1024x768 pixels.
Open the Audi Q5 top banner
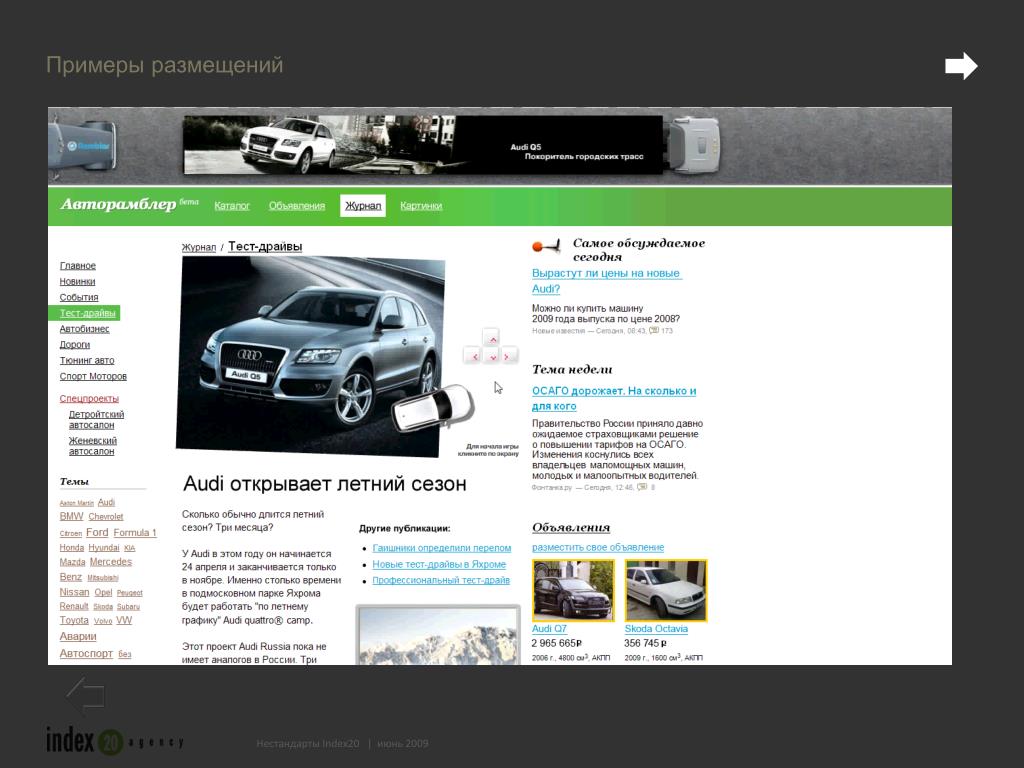pyautogui.click(x=423, y=145)
